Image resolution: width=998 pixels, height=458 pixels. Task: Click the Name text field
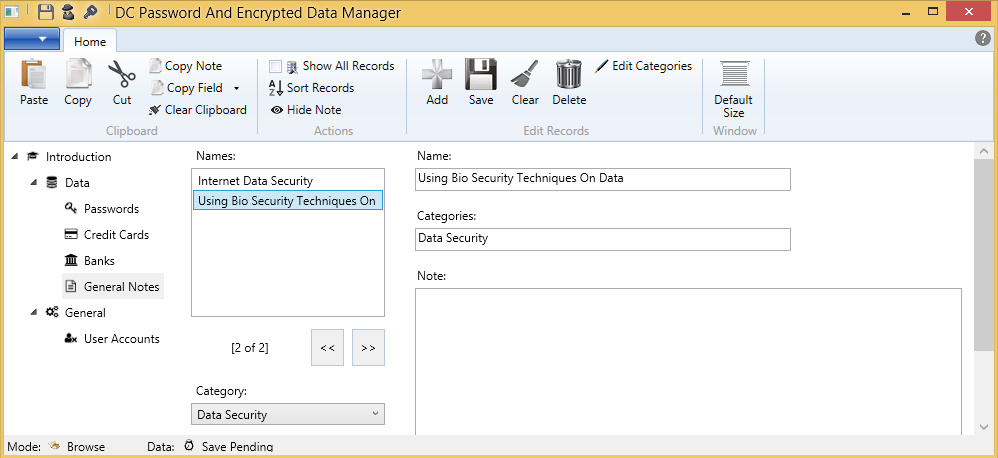point(602,179)
